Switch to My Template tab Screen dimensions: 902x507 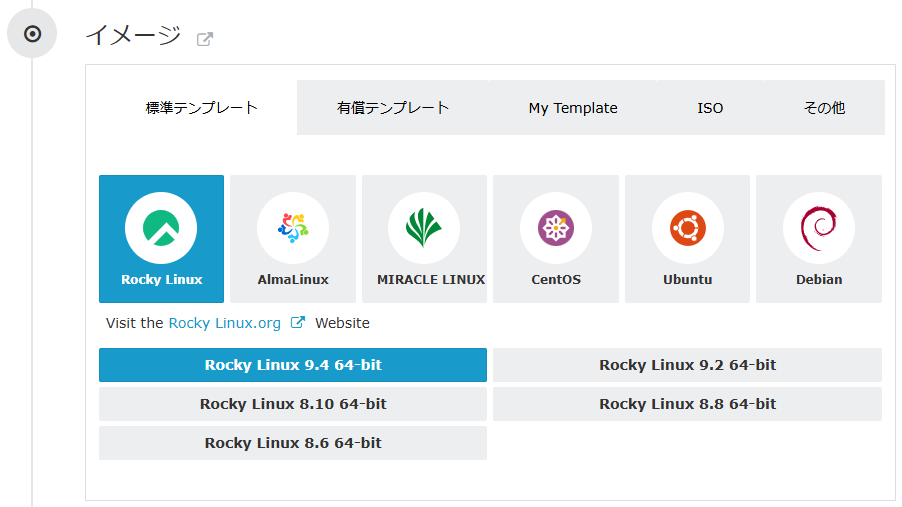[x=573, y=108]
